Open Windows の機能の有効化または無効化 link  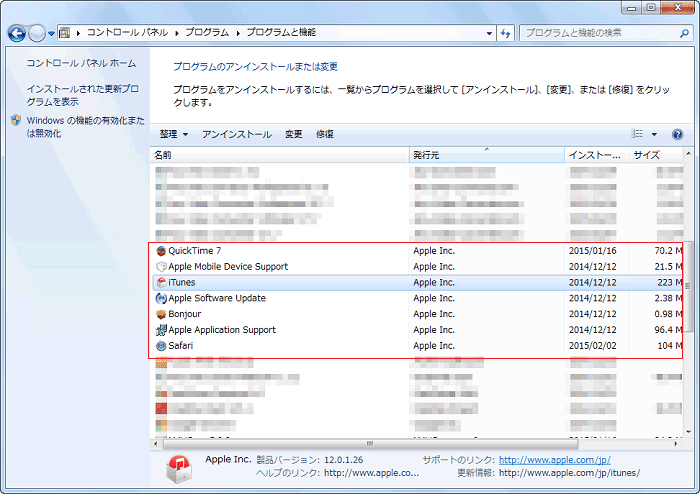pos(85,127)
